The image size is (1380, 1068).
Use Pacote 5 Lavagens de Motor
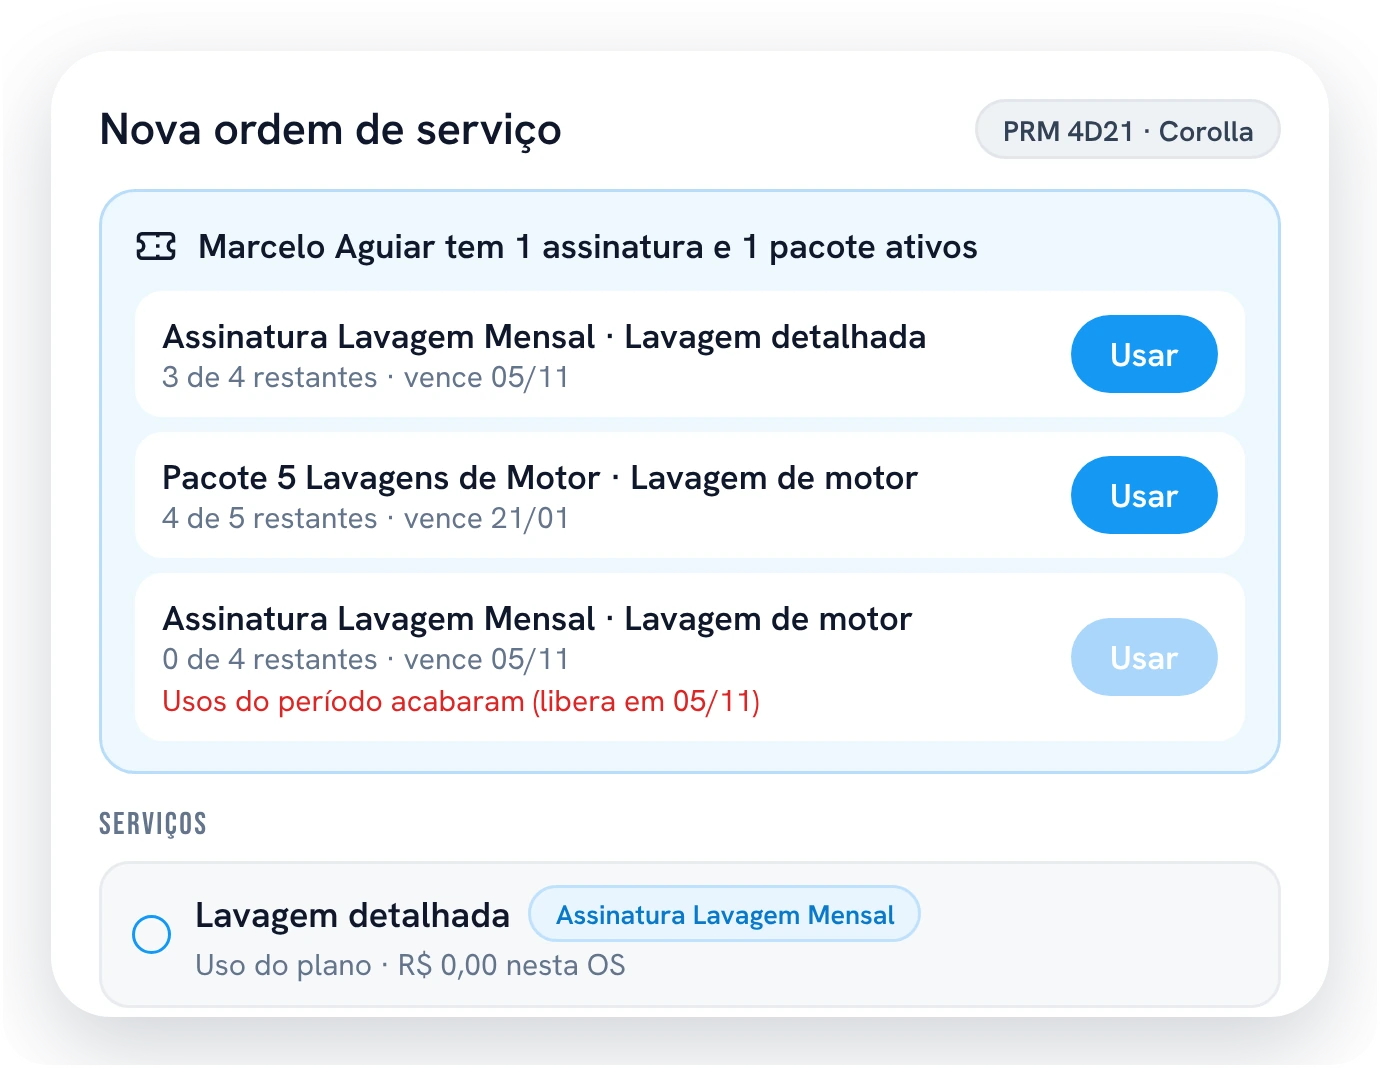point(1144,495)
